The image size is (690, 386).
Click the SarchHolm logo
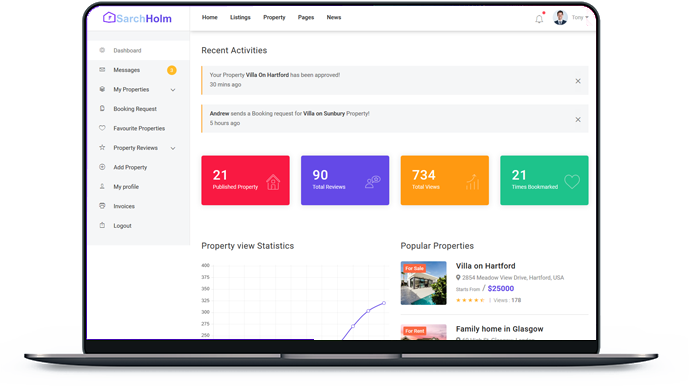[x=137, y=18]
